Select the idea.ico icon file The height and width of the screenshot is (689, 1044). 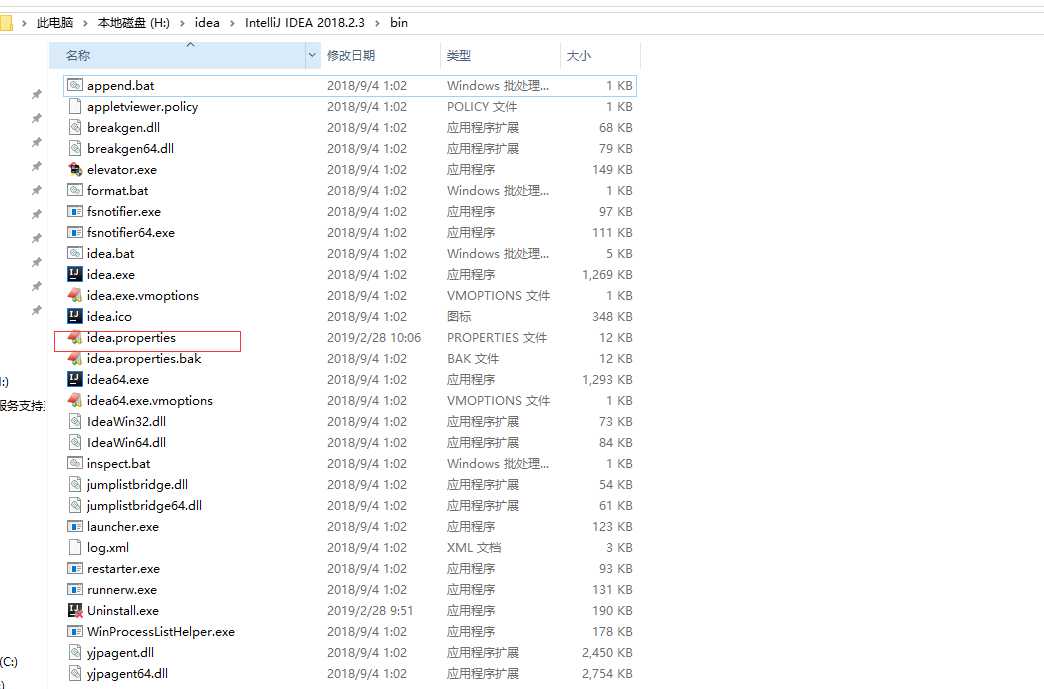point(75,316)
